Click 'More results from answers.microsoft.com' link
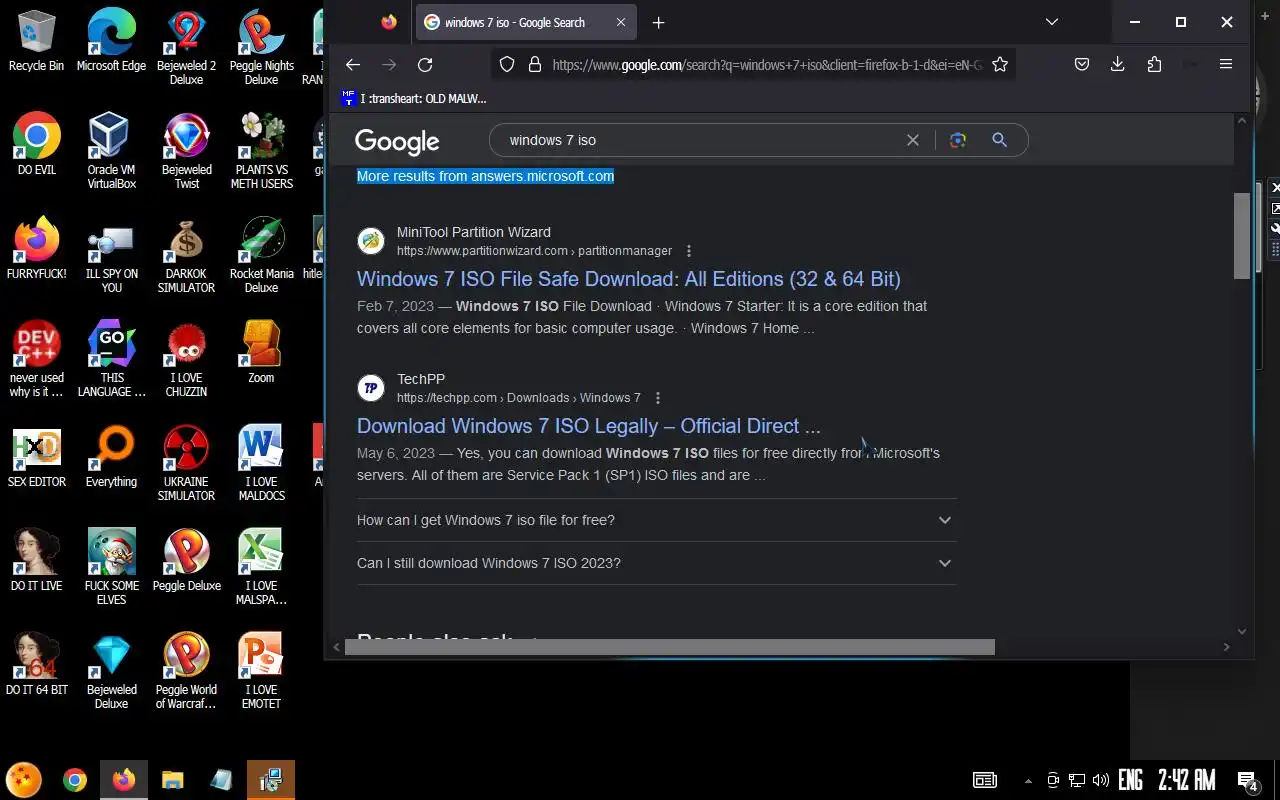This screenshot has height=800, width=1280. pyautogui.click(x=485, y=176)
